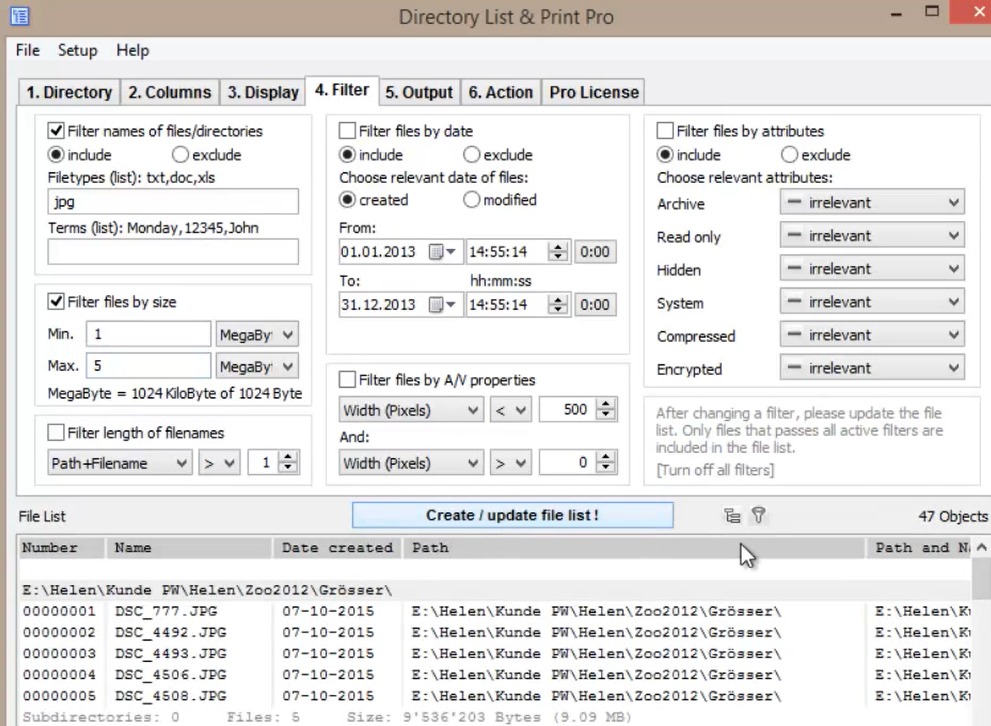Open Min size unit MegaByte dropdown

(x=257, y=334)
